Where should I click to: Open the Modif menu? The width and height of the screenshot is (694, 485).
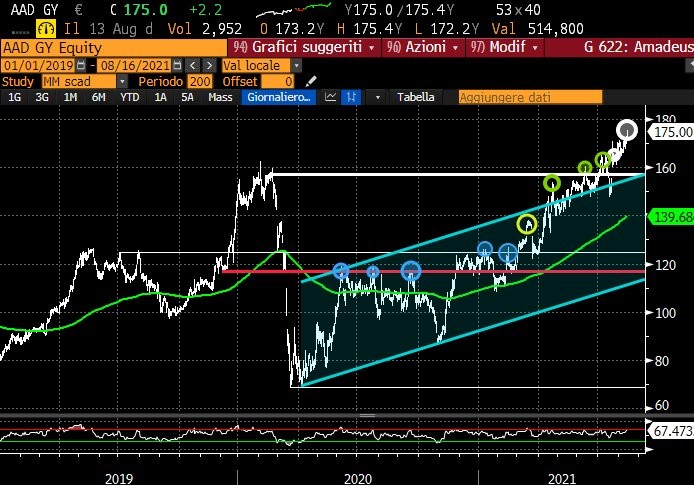point(505,47)
